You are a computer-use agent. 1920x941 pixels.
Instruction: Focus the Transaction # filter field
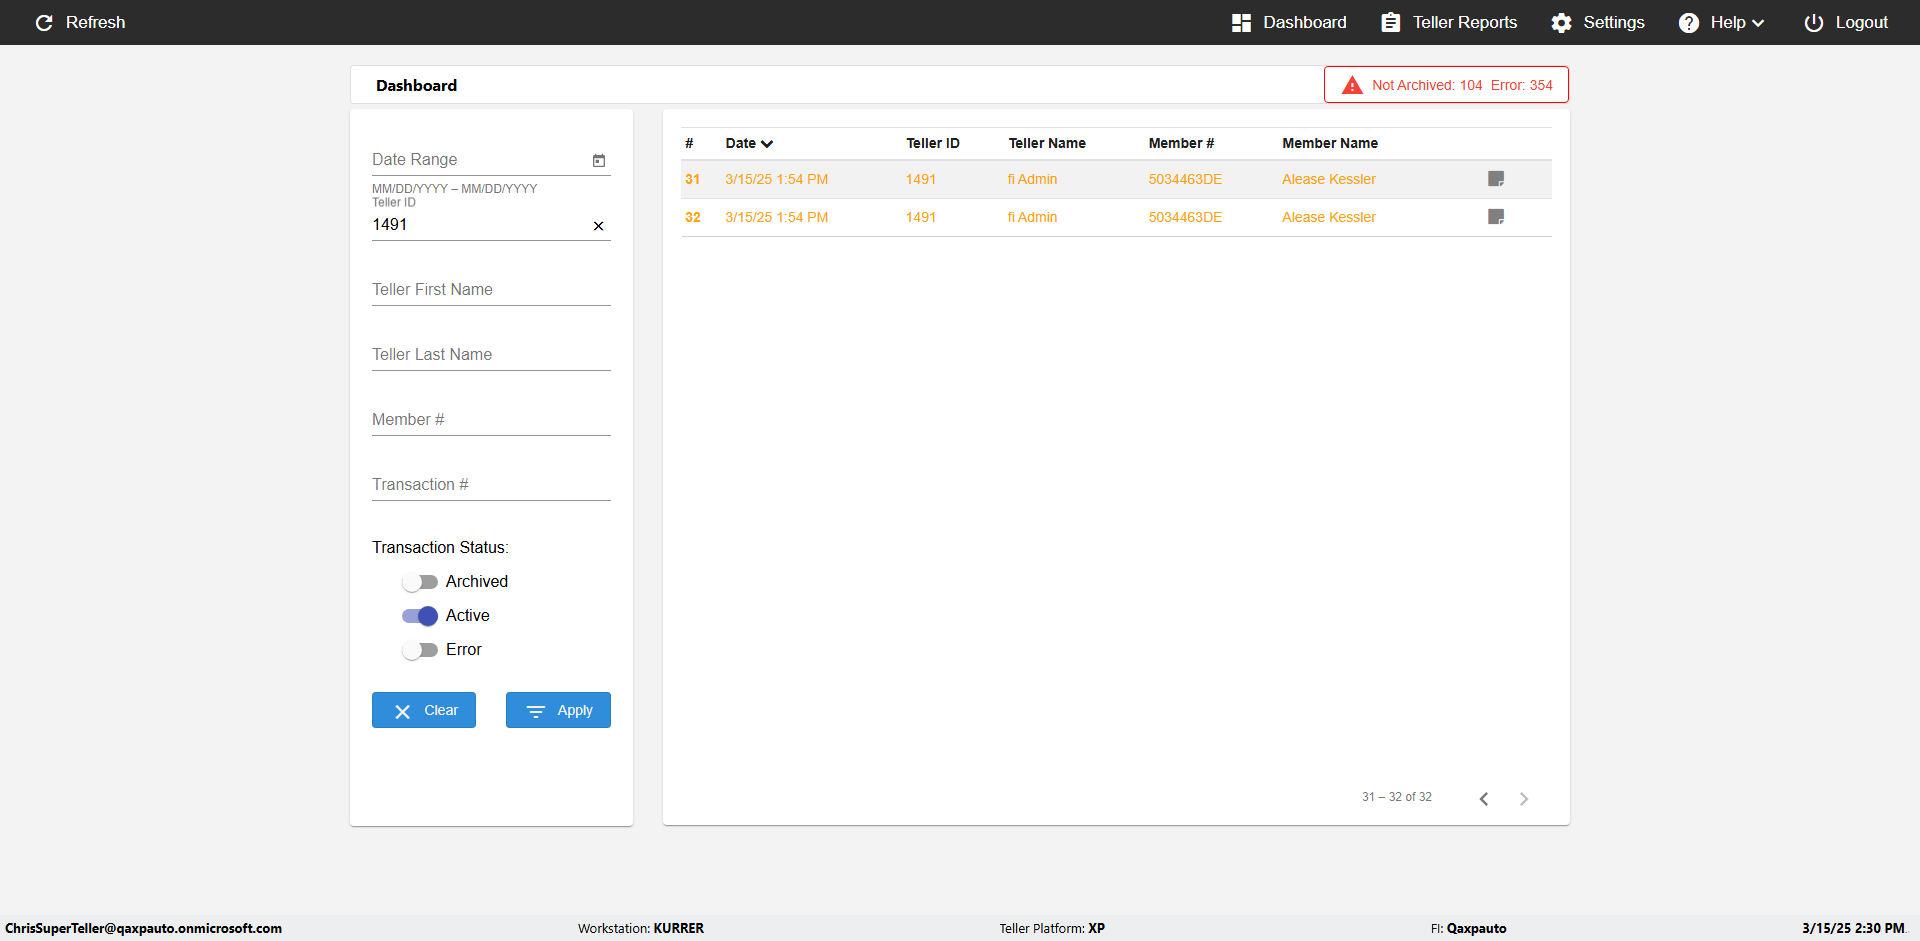click(491, 485)
